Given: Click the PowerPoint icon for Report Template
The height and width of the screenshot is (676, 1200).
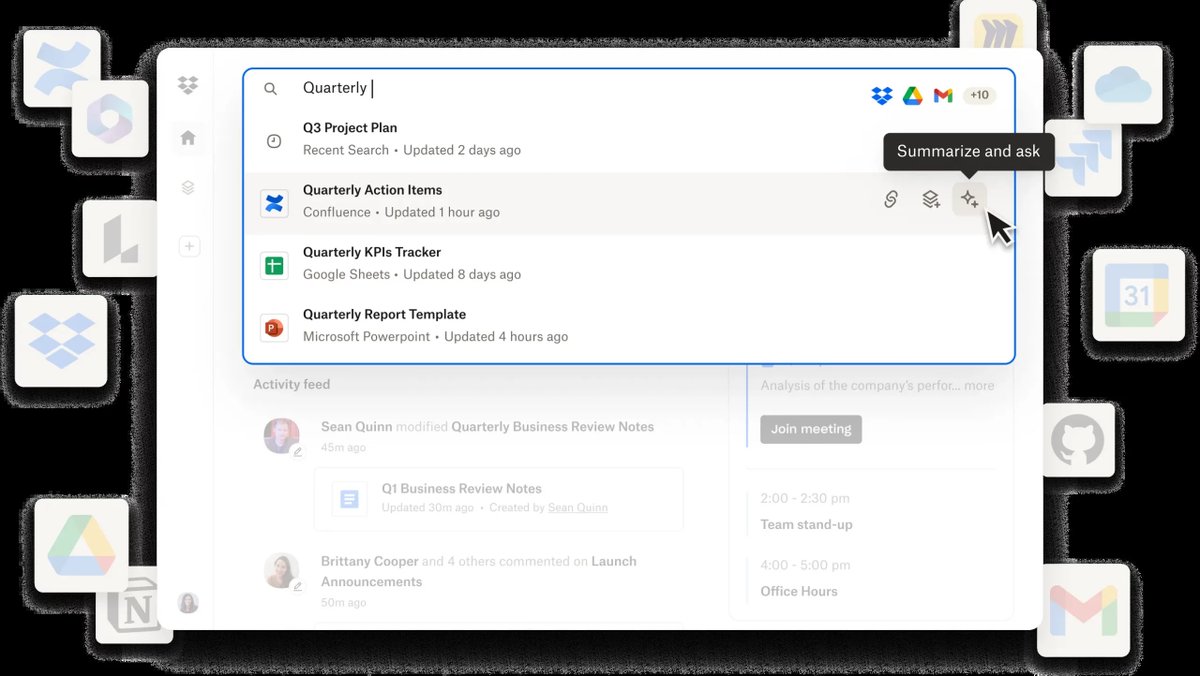Looking at the screenshot, I should click(274, 328).
